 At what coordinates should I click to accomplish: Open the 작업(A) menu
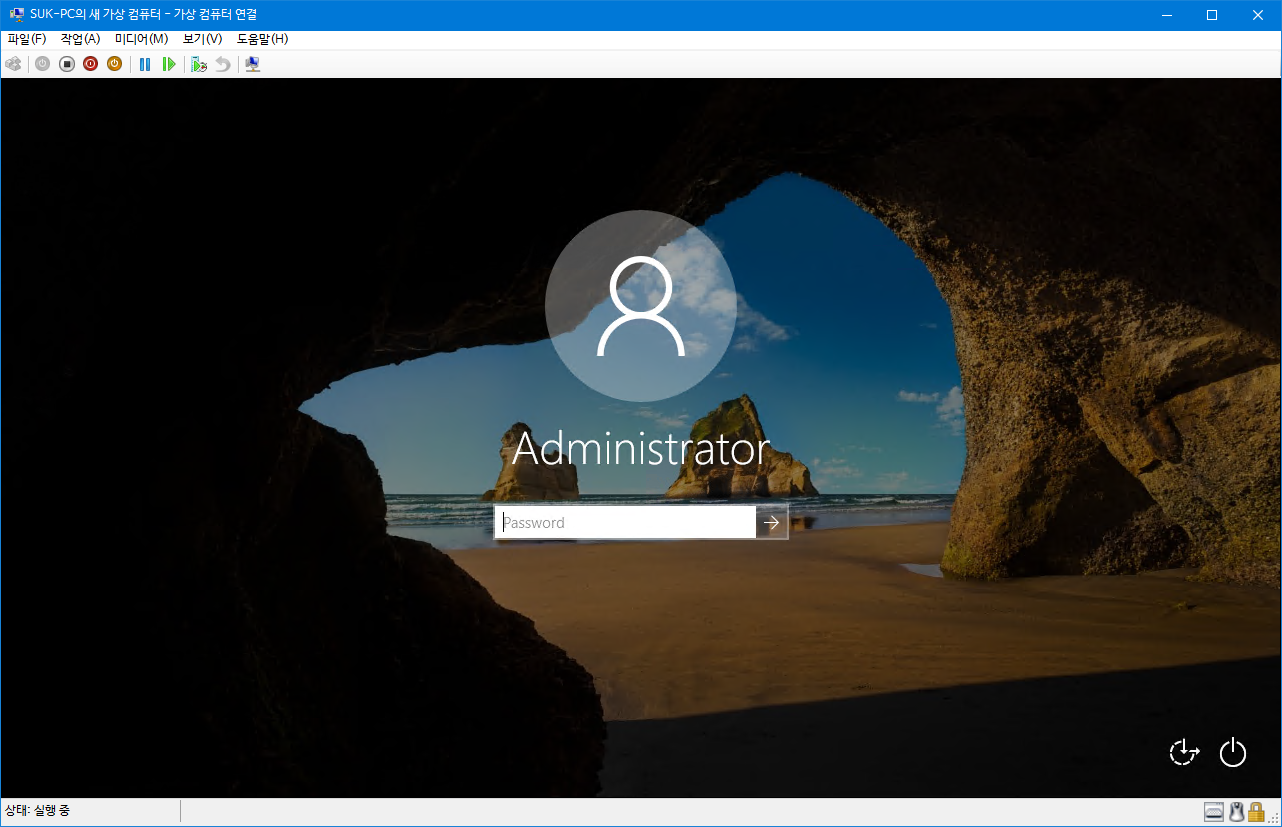pos(80,39)
